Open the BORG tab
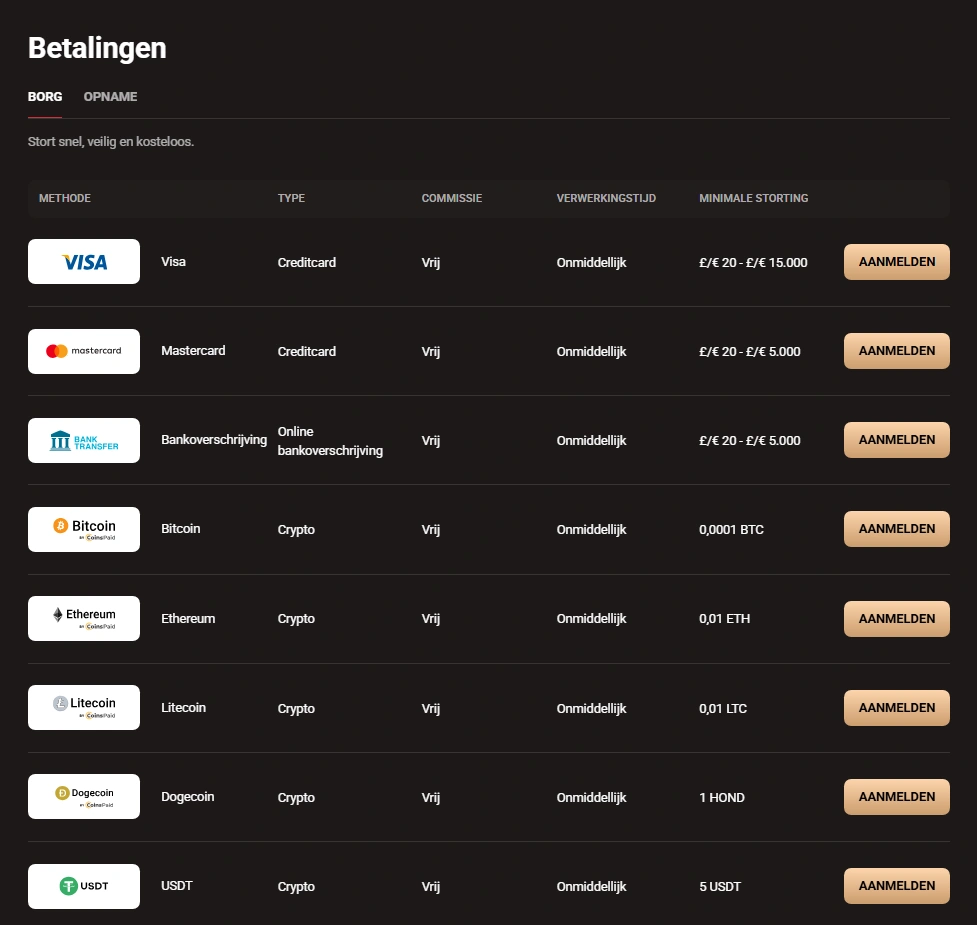Image resolution: width=977 pixels, height=925 pixels. pos(44,96)
